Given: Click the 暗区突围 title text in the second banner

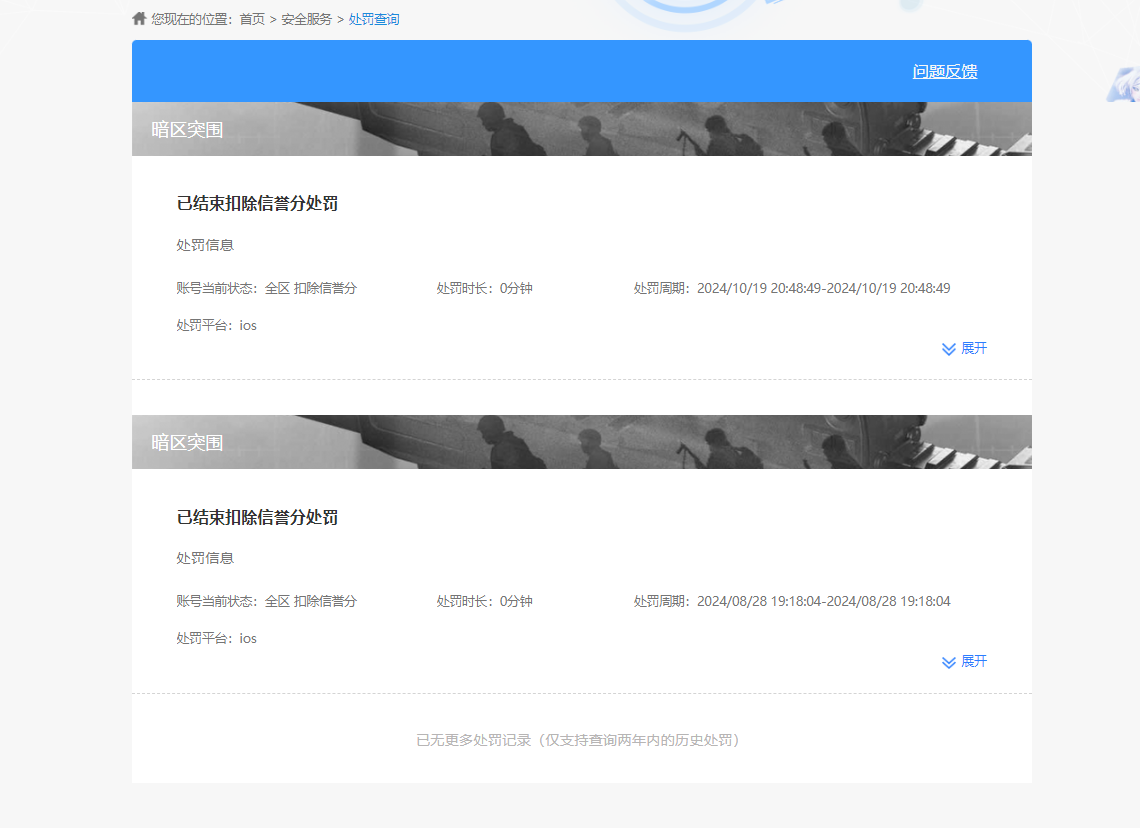Looking at the screenshot, I should click(x=187, y=442).
